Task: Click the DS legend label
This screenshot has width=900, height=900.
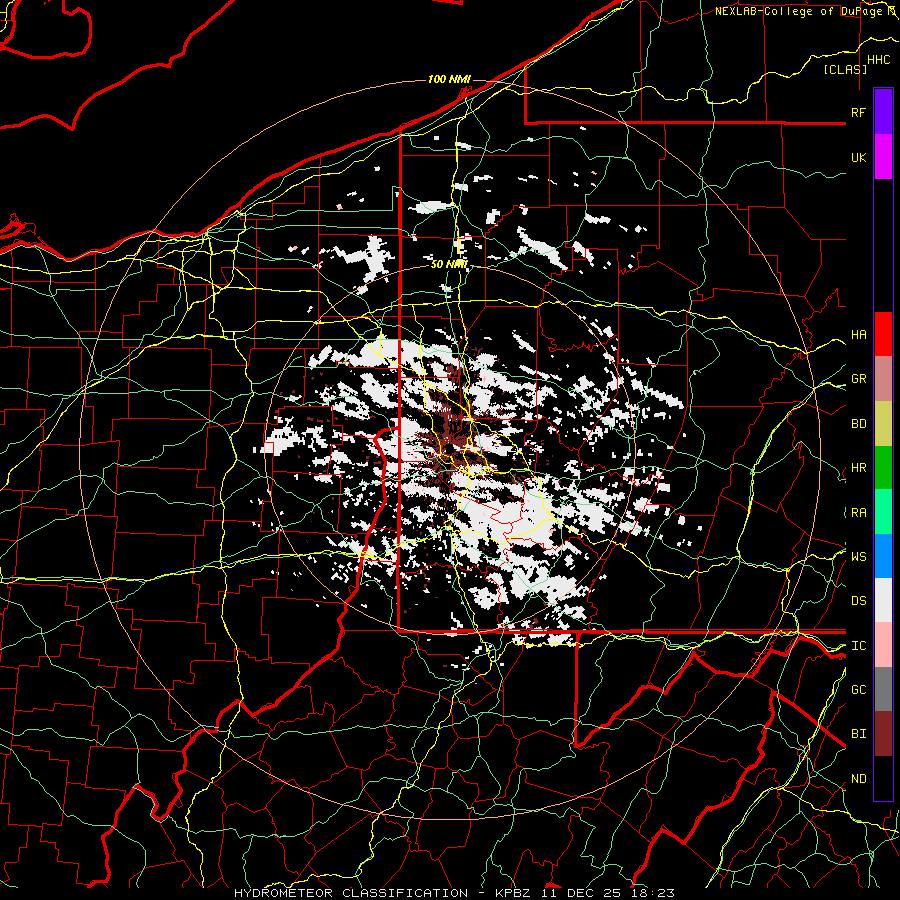Action: (x=858, y=601)
